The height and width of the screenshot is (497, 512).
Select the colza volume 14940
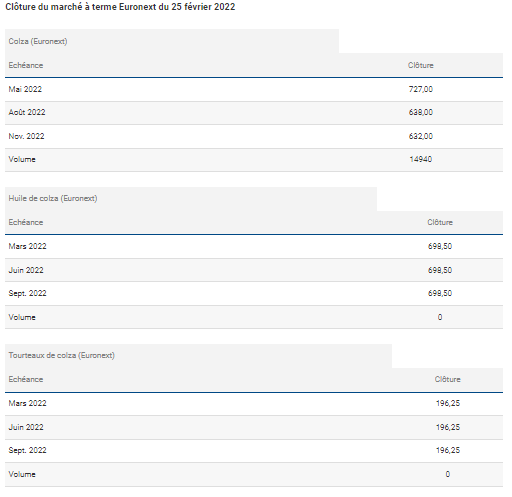421,159
